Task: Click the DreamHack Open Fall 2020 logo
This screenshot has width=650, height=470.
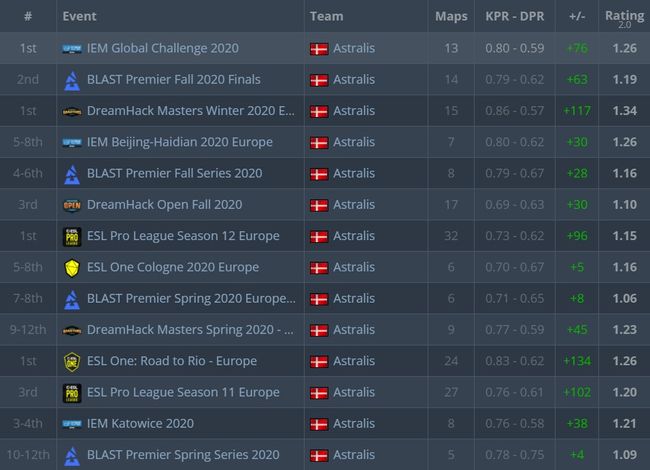Action: (x=71, y=205)
